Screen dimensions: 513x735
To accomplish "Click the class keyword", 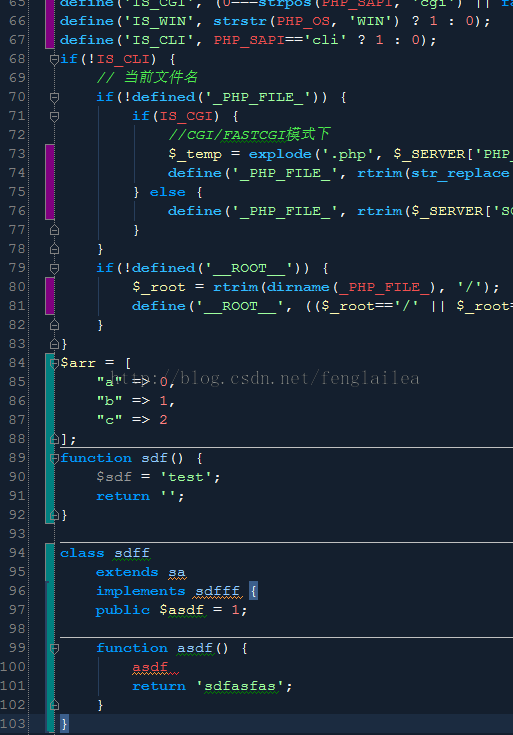I will point(83,553).
